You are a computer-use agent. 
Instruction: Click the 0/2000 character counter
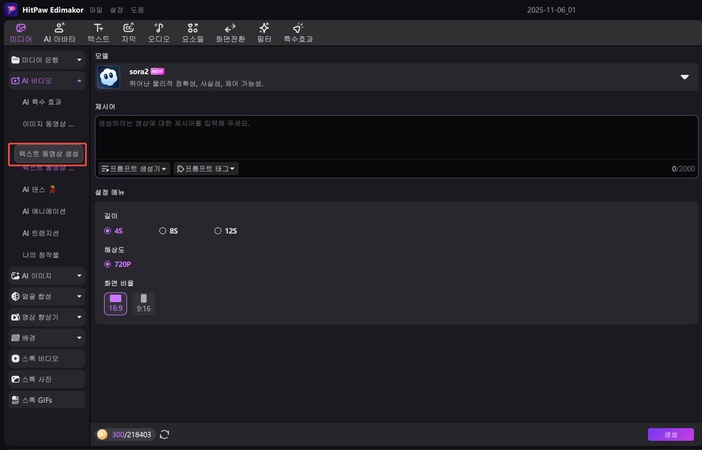(683, 169)
